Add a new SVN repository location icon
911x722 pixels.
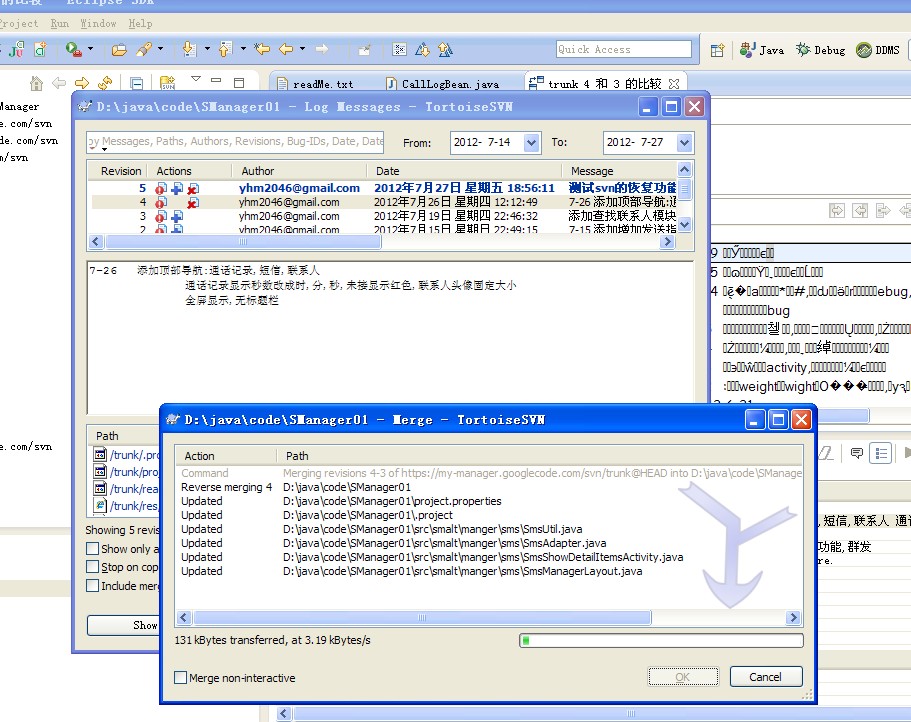167,83
